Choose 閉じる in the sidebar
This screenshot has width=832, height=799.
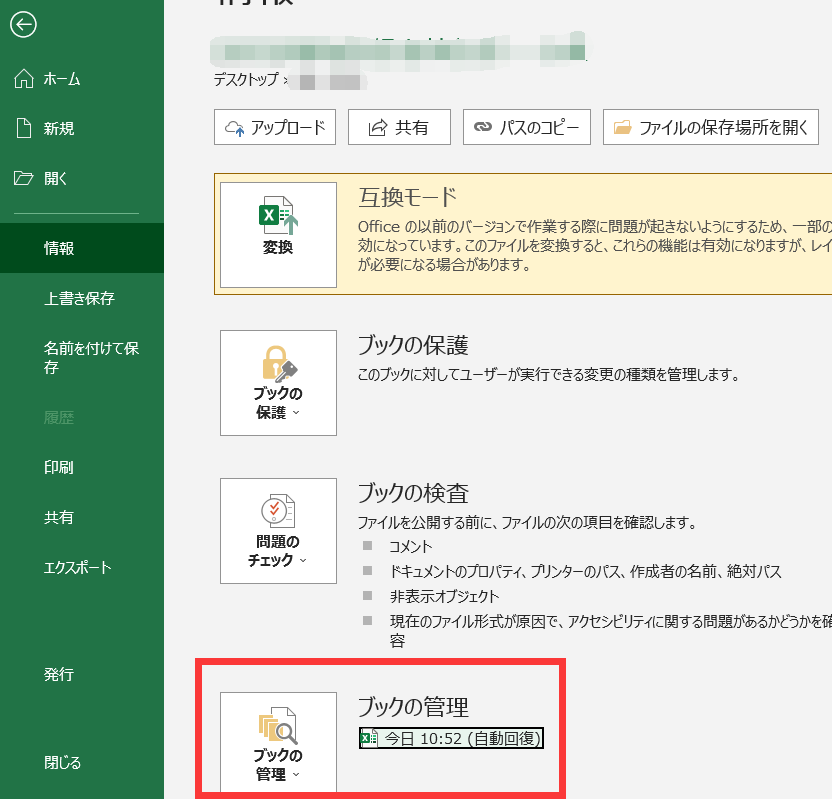coord(62,762)
